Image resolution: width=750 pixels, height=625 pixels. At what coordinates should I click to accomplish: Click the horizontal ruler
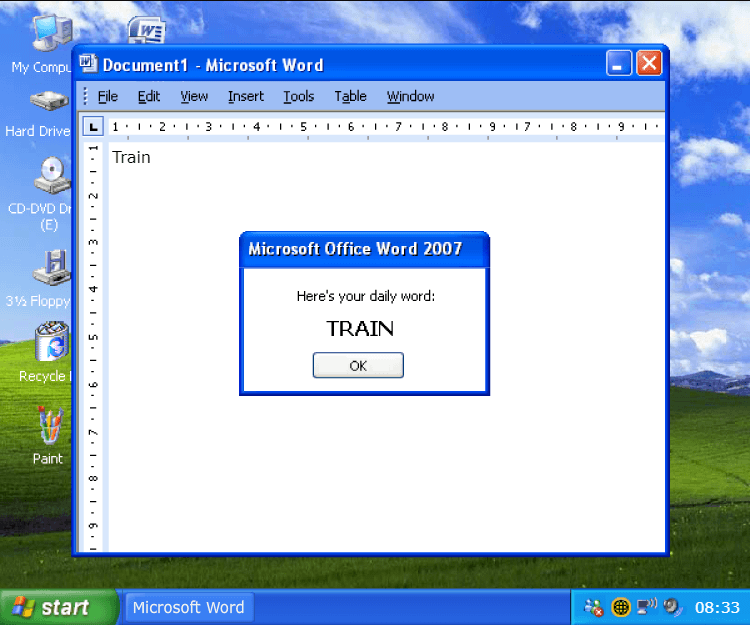[x=386, y=127]
